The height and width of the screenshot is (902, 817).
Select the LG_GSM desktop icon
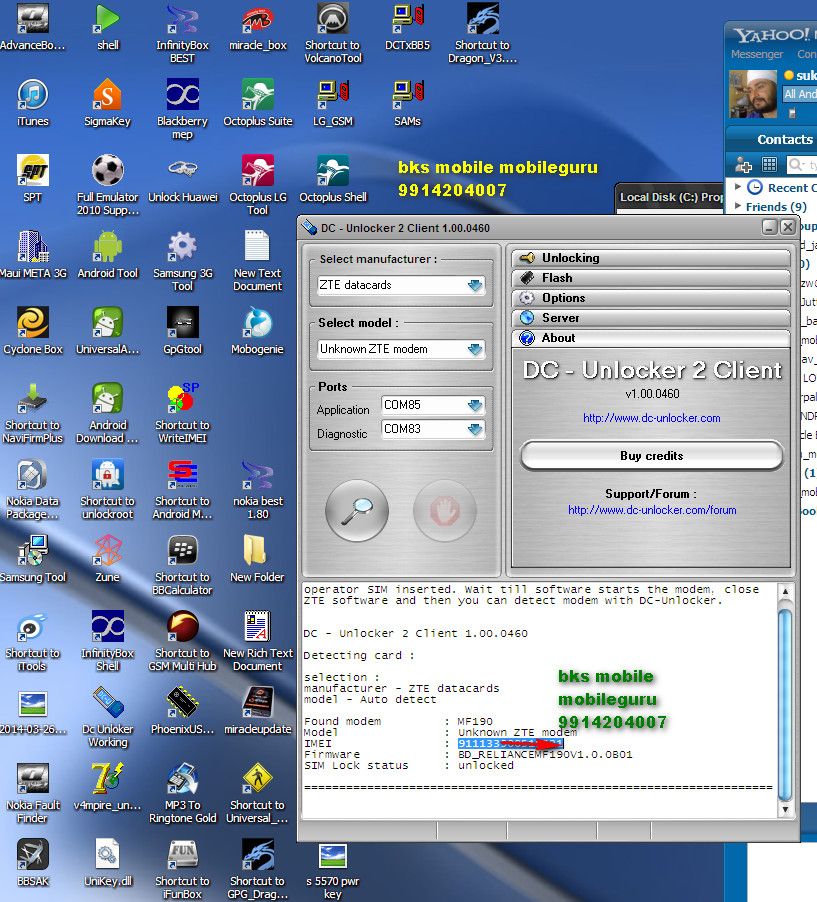pyautogui.click(x=333, y=102)
